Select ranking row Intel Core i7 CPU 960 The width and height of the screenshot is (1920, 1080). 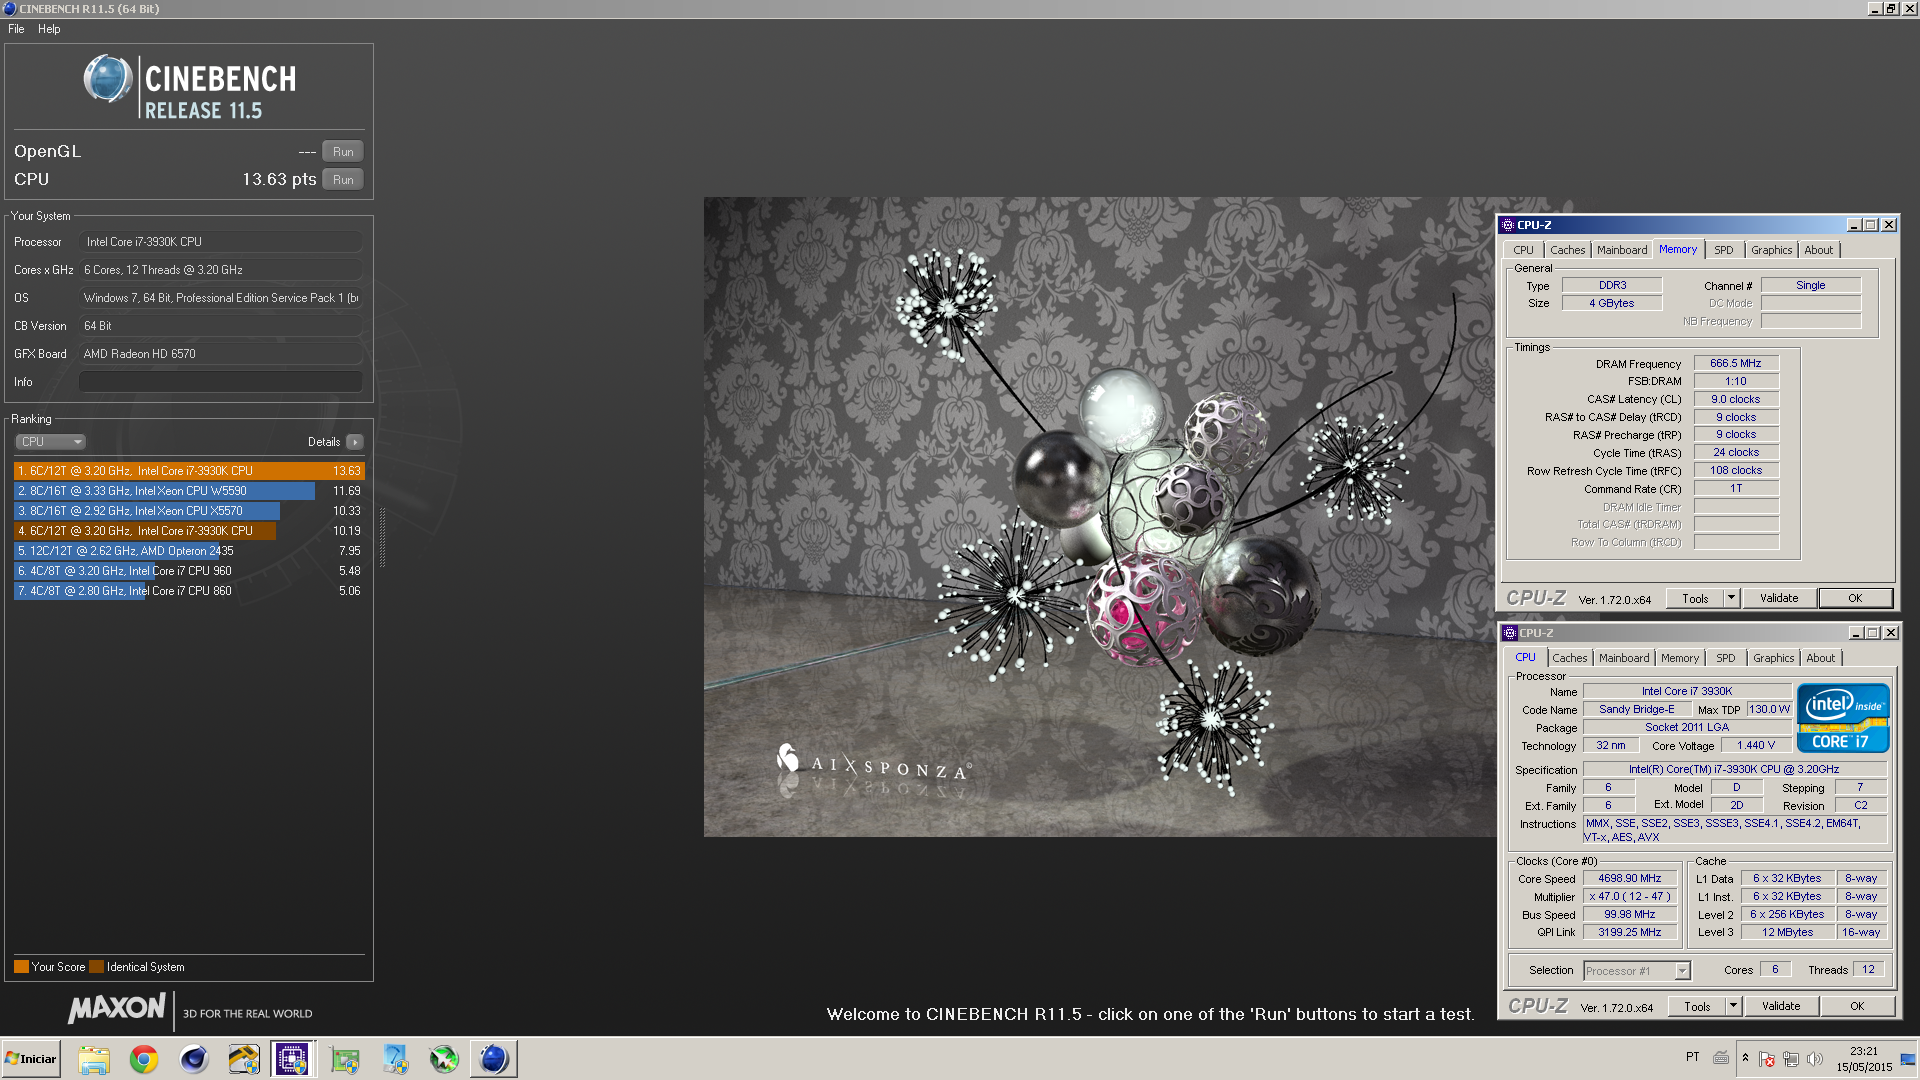[189, 571]
